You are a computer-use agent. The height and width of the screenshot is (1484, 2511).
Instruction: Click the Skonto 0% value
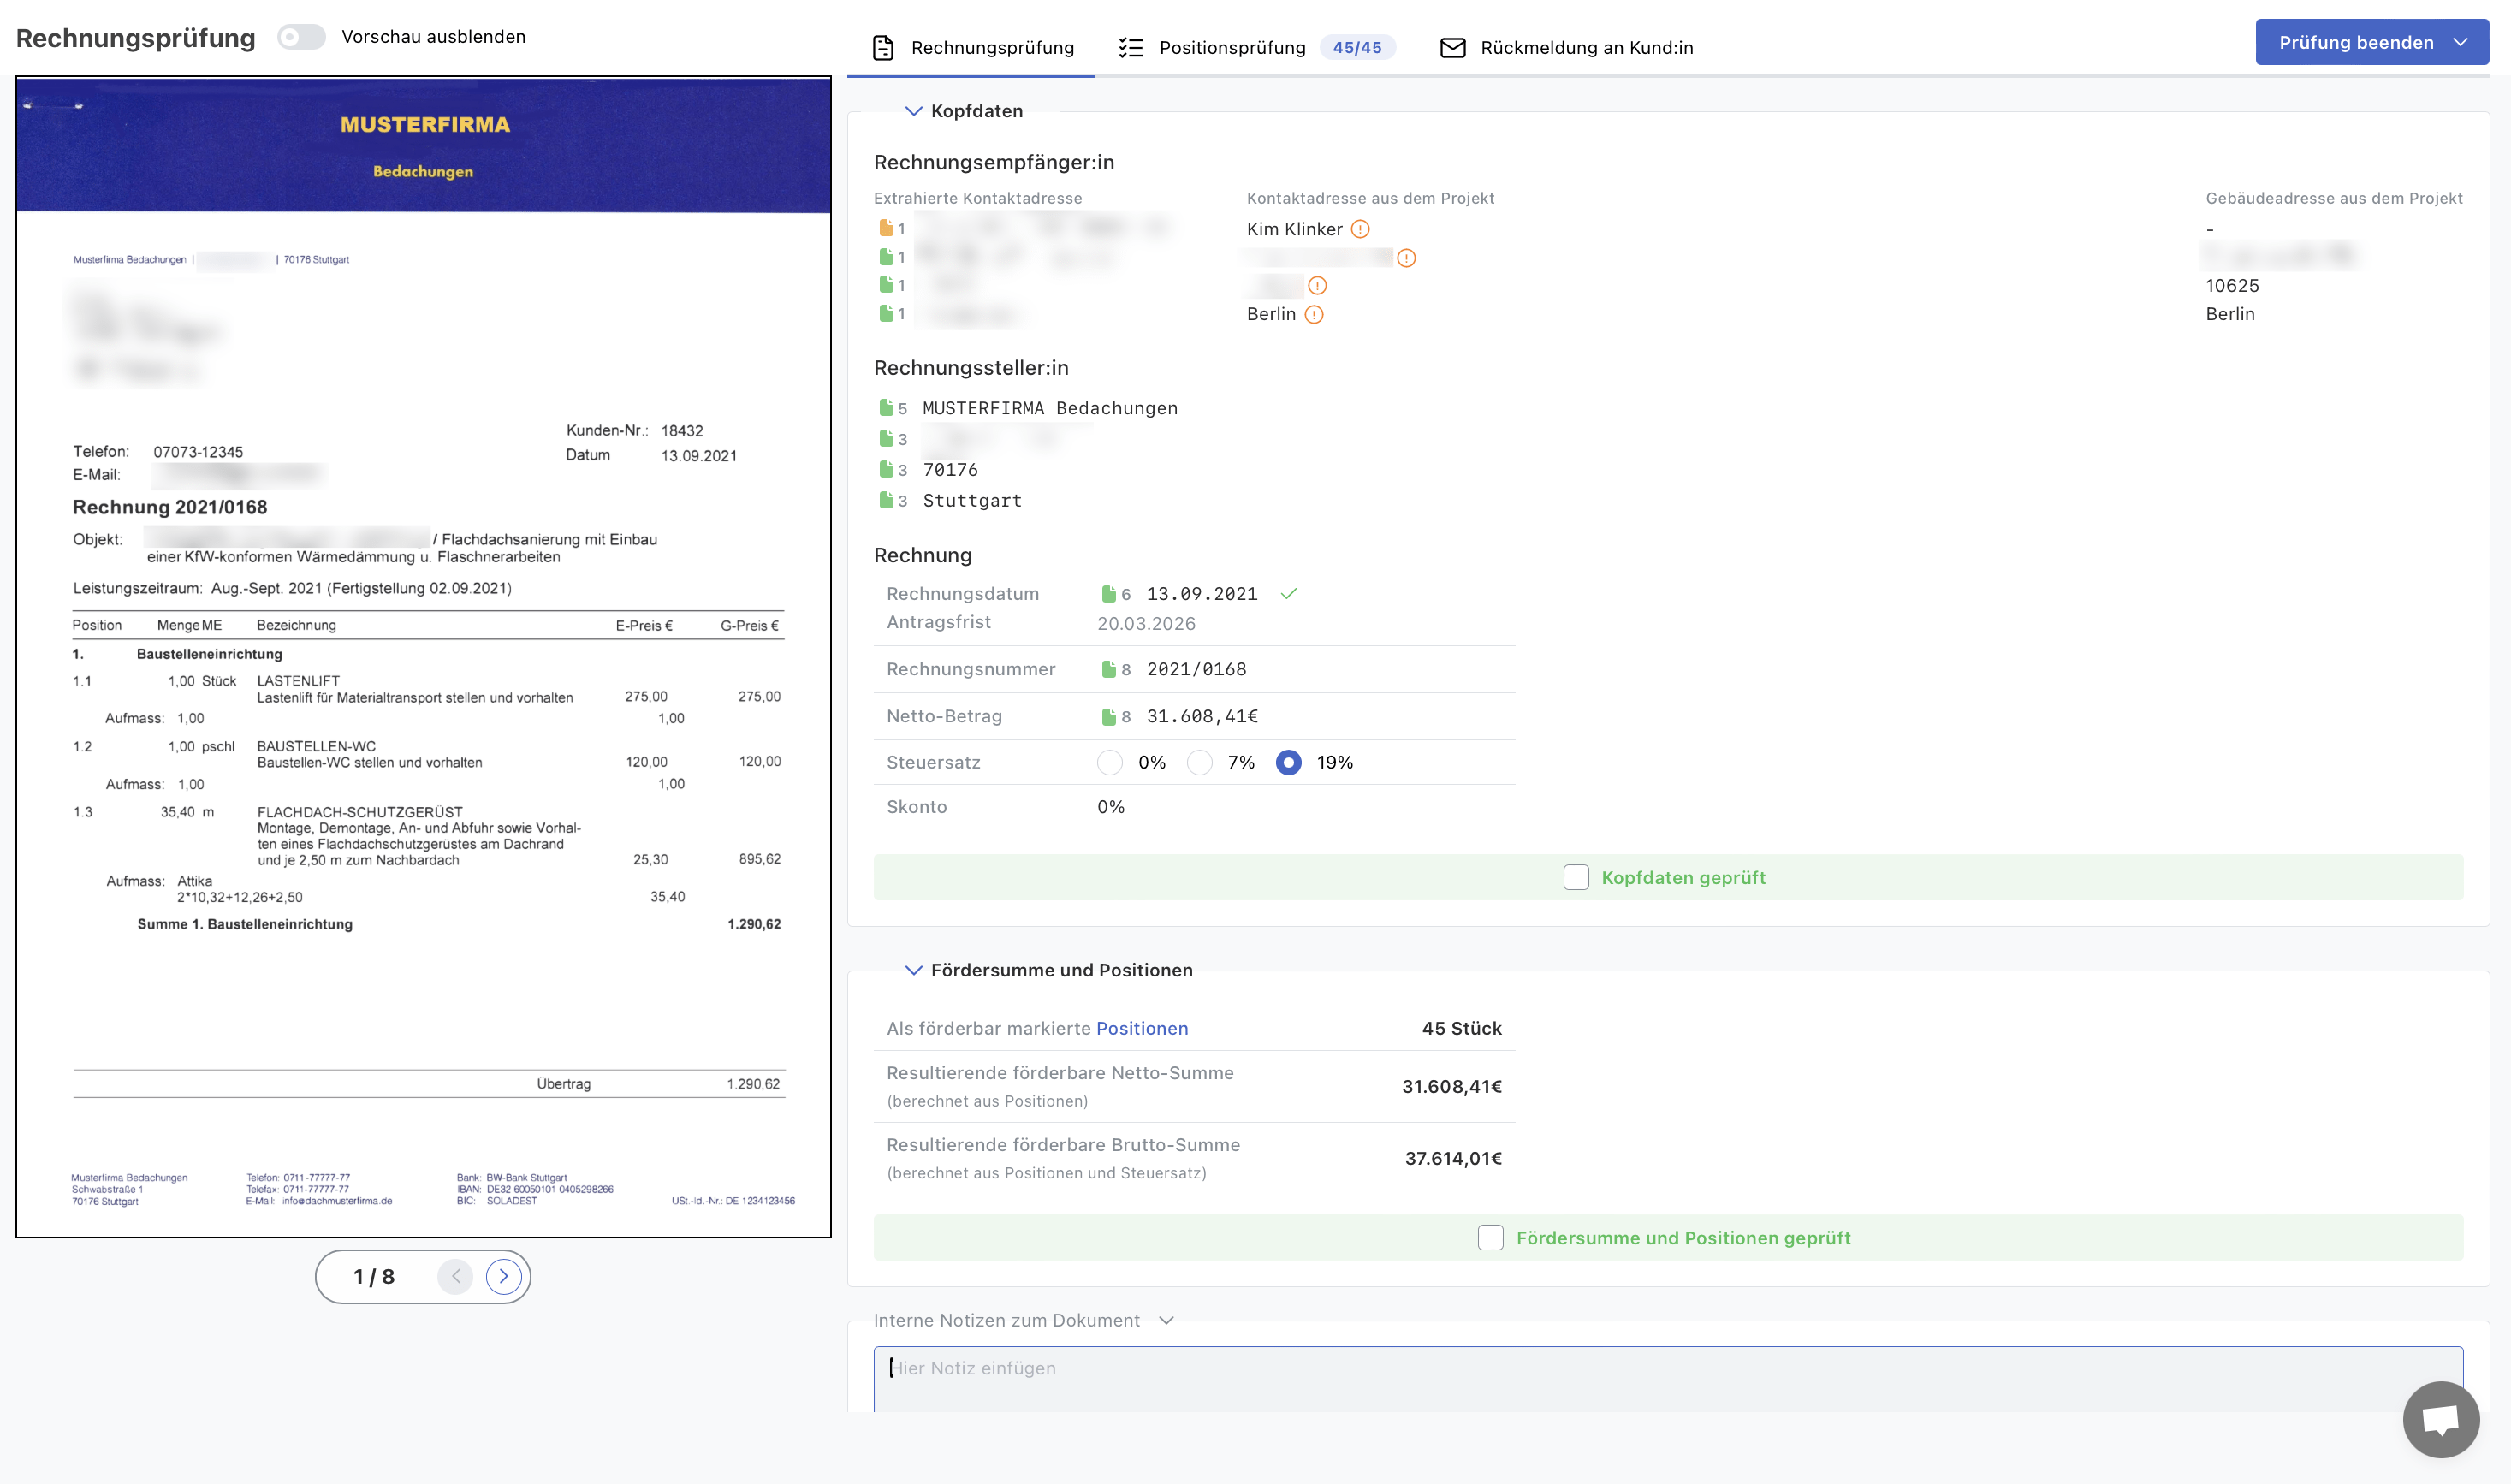coord(1110,807)
